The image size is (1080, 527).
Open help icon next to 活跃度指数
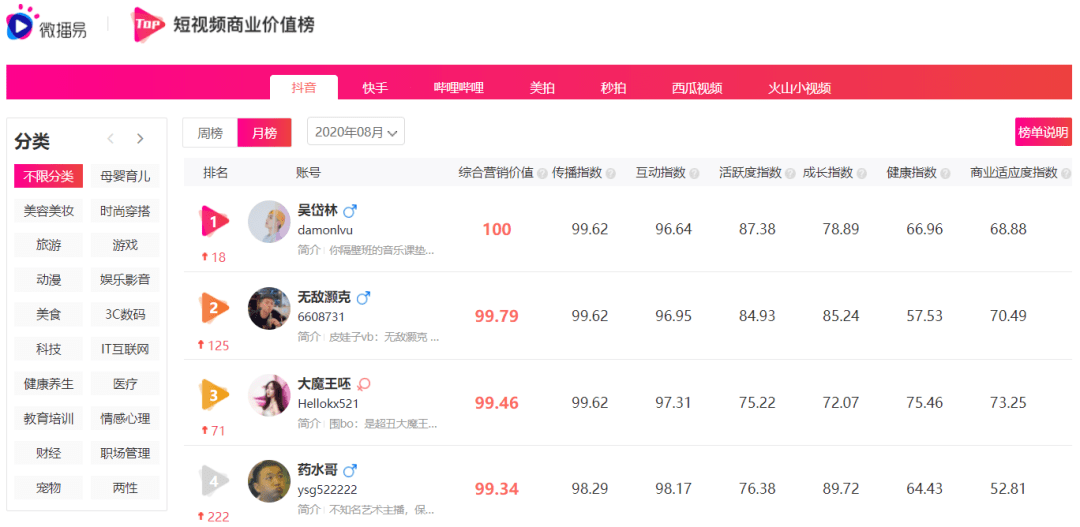790,174
